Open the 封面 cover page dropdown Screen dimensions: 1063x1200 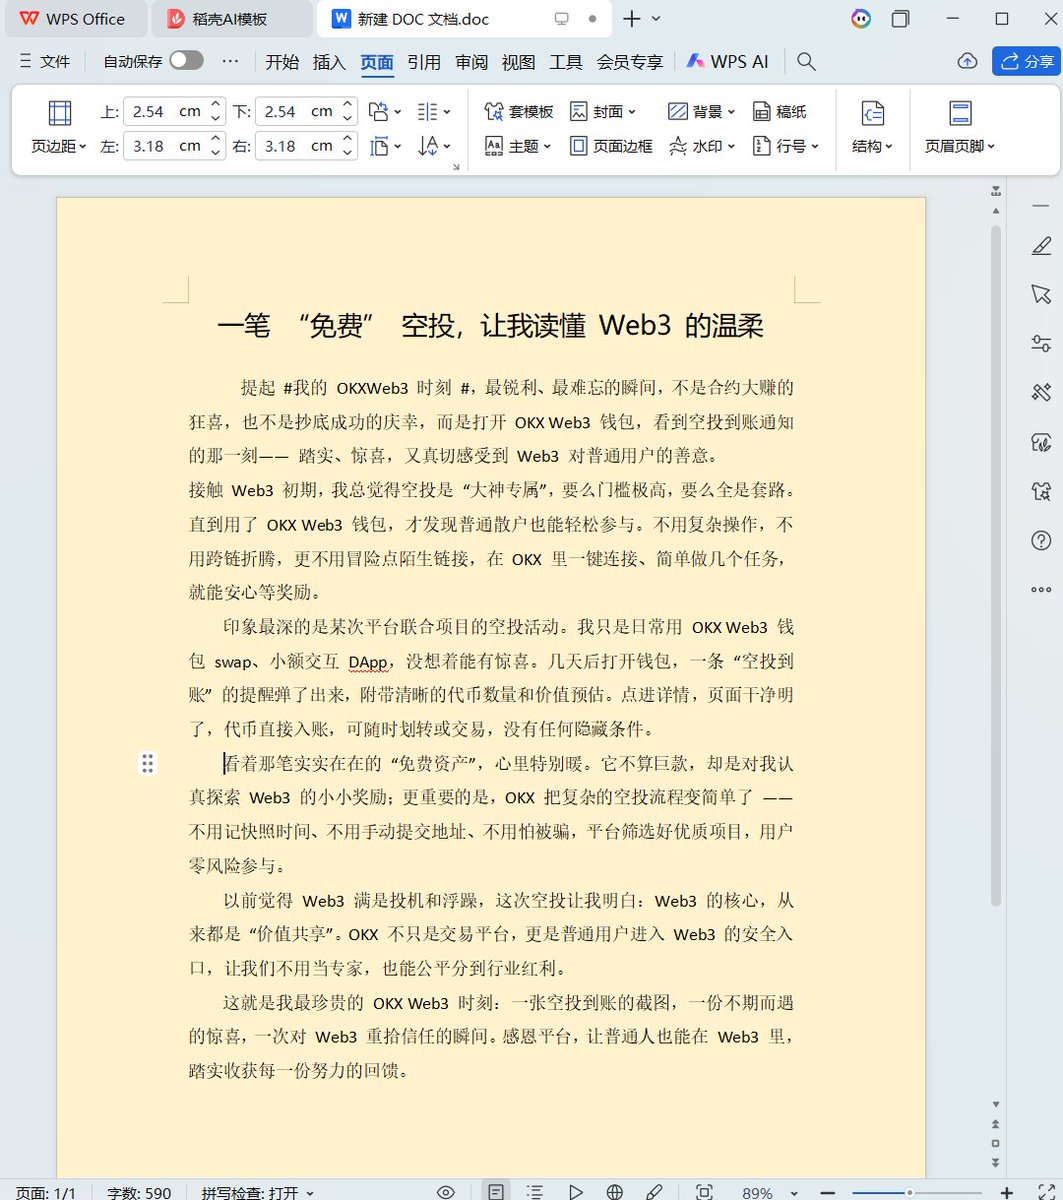(x=603, y=111)
